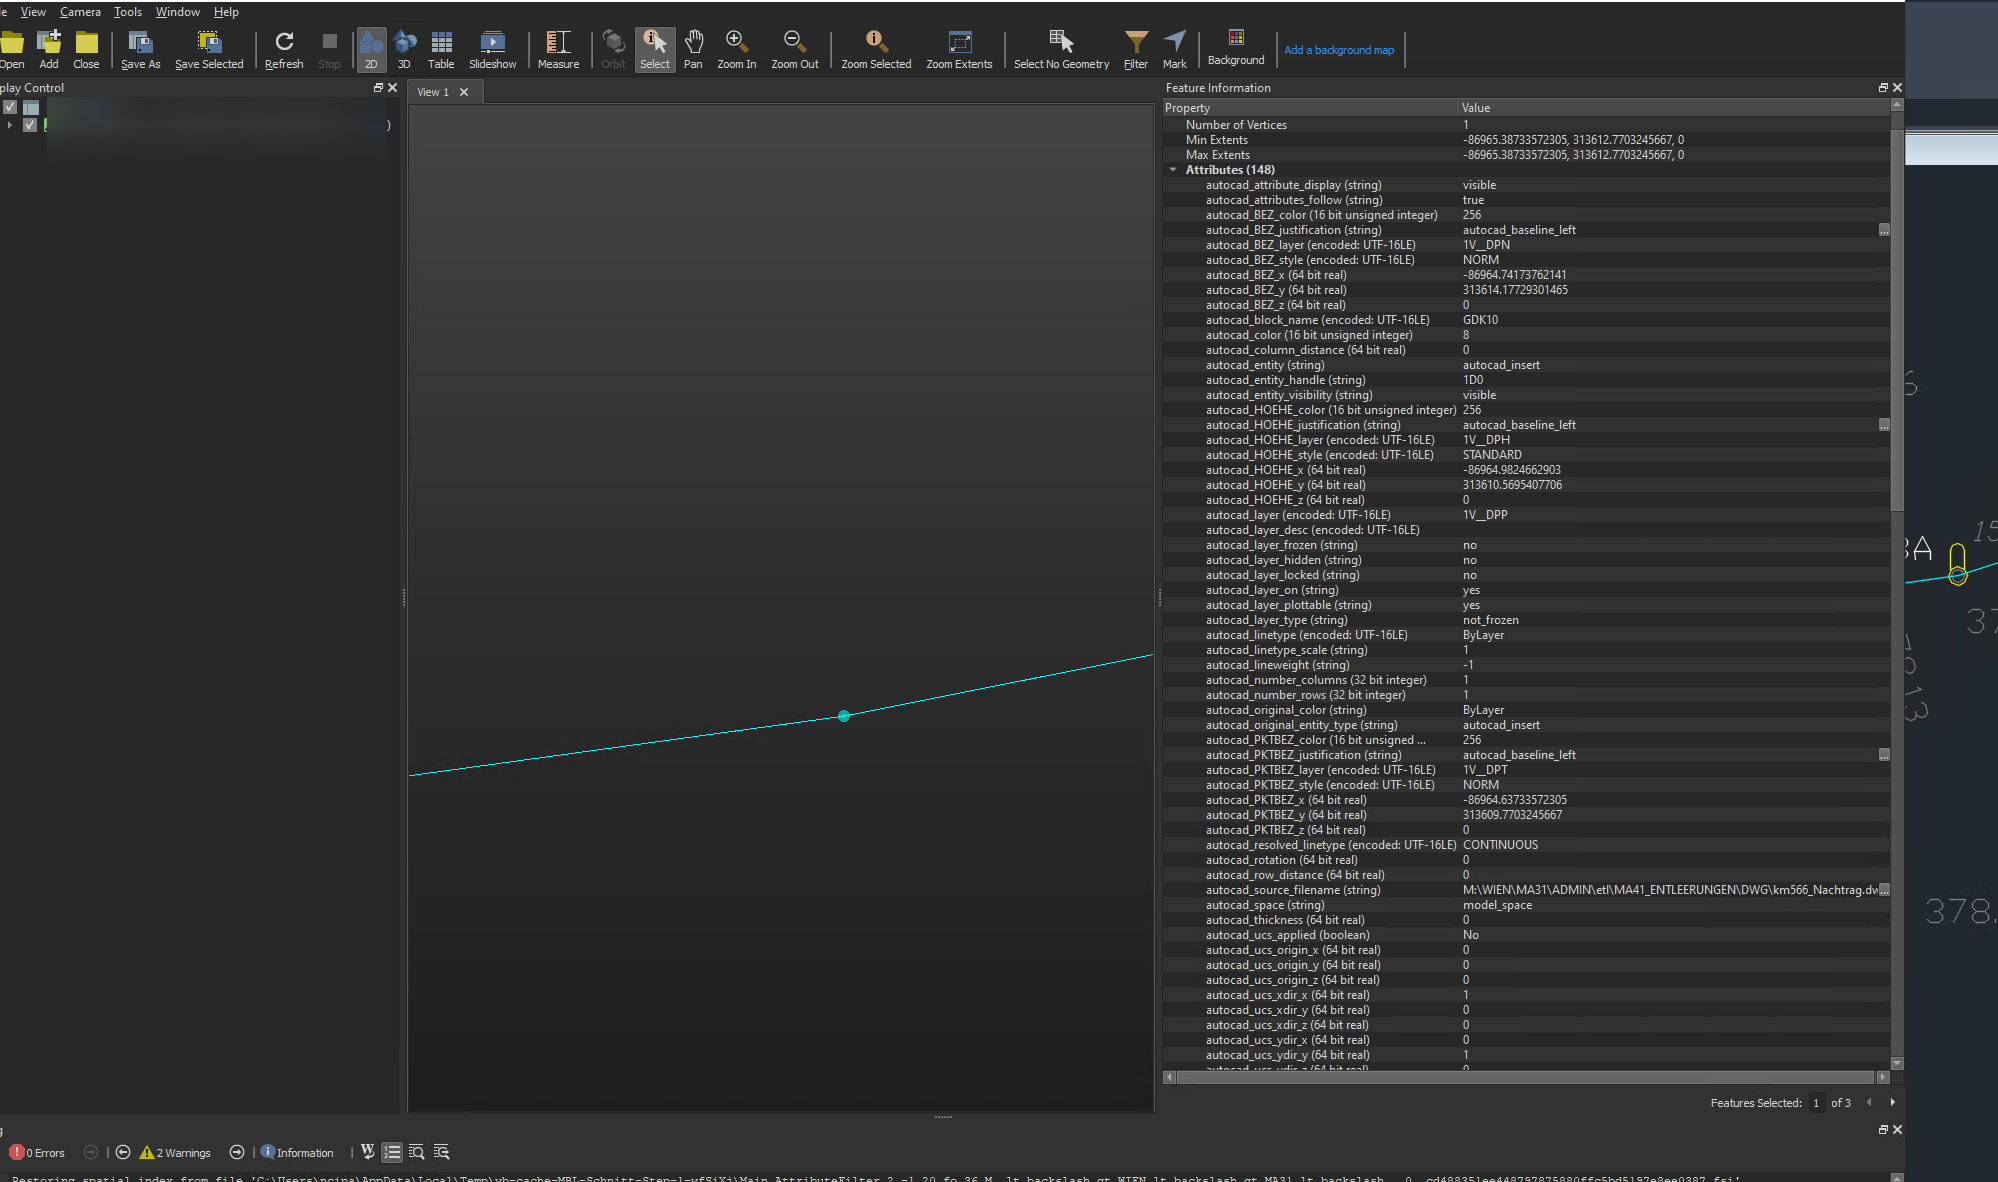Switch to 2D view mode
Screen dimensions: 1998x1182
pyautogui.click(x=371, y=50)
